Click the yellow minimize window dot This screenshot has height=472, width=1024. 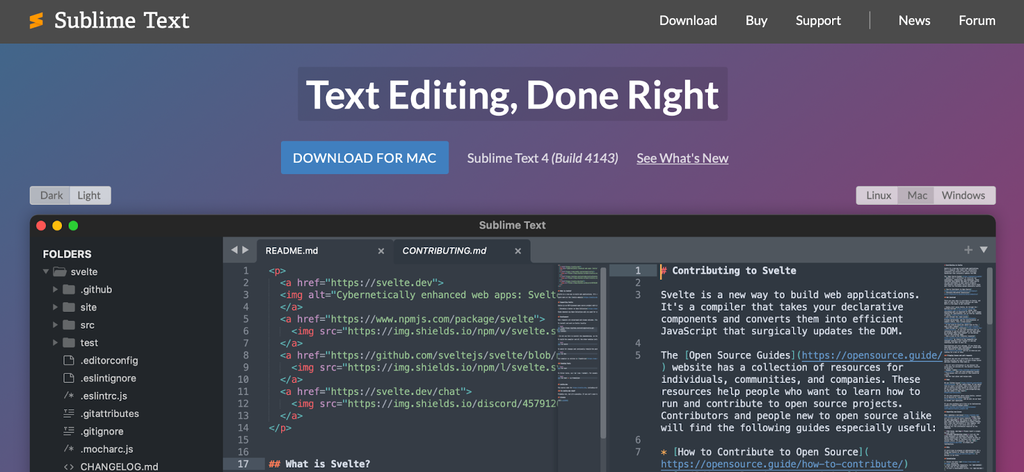click(57, 226)
